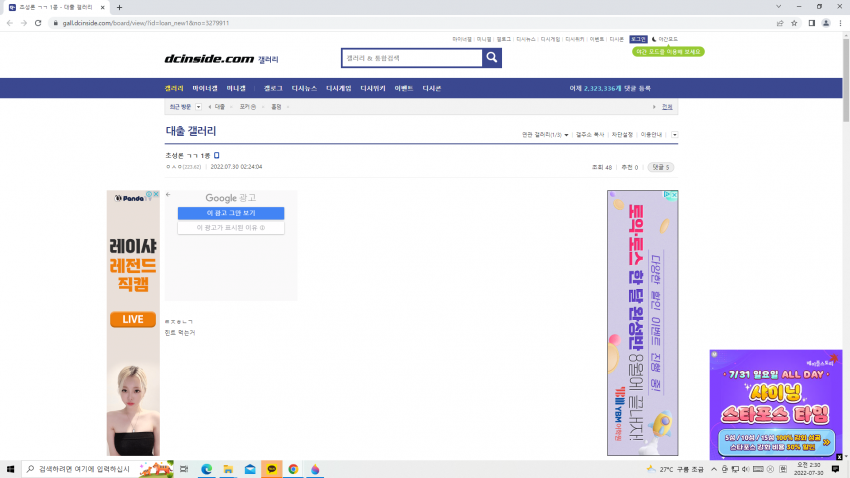Viewport: 850px width, 478px height.
Task: Open 차단설정 link
Action: 622,134
